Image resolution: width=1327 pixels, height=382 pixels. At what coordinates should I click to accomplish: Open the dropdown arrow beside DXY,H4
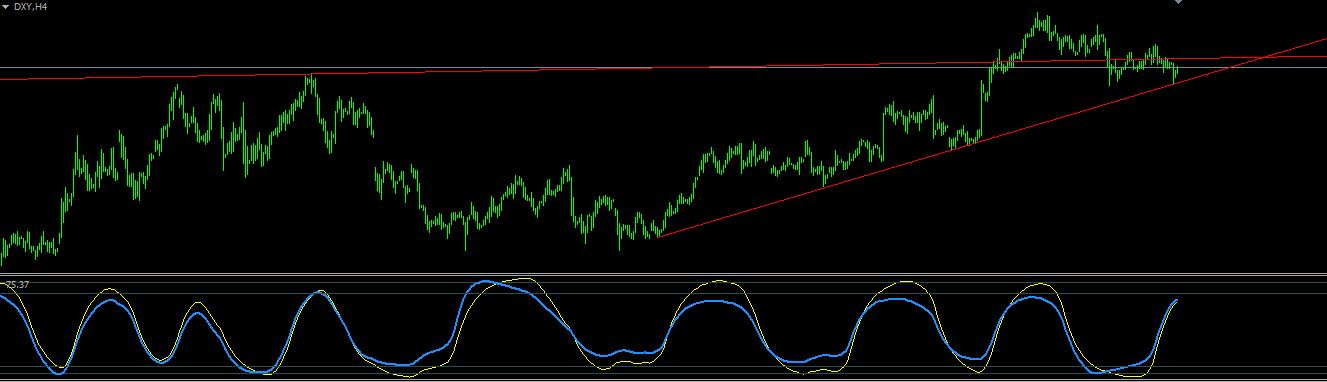coord(6,6)
